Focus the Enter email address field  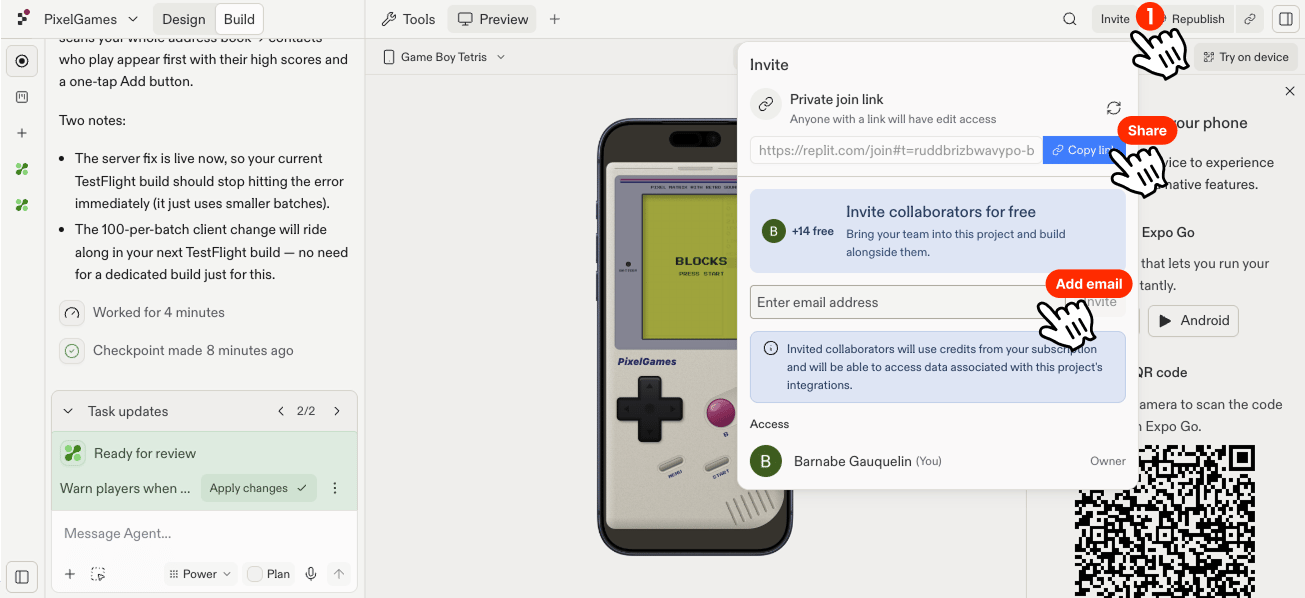pyautogui.click(x=905, y=302)
